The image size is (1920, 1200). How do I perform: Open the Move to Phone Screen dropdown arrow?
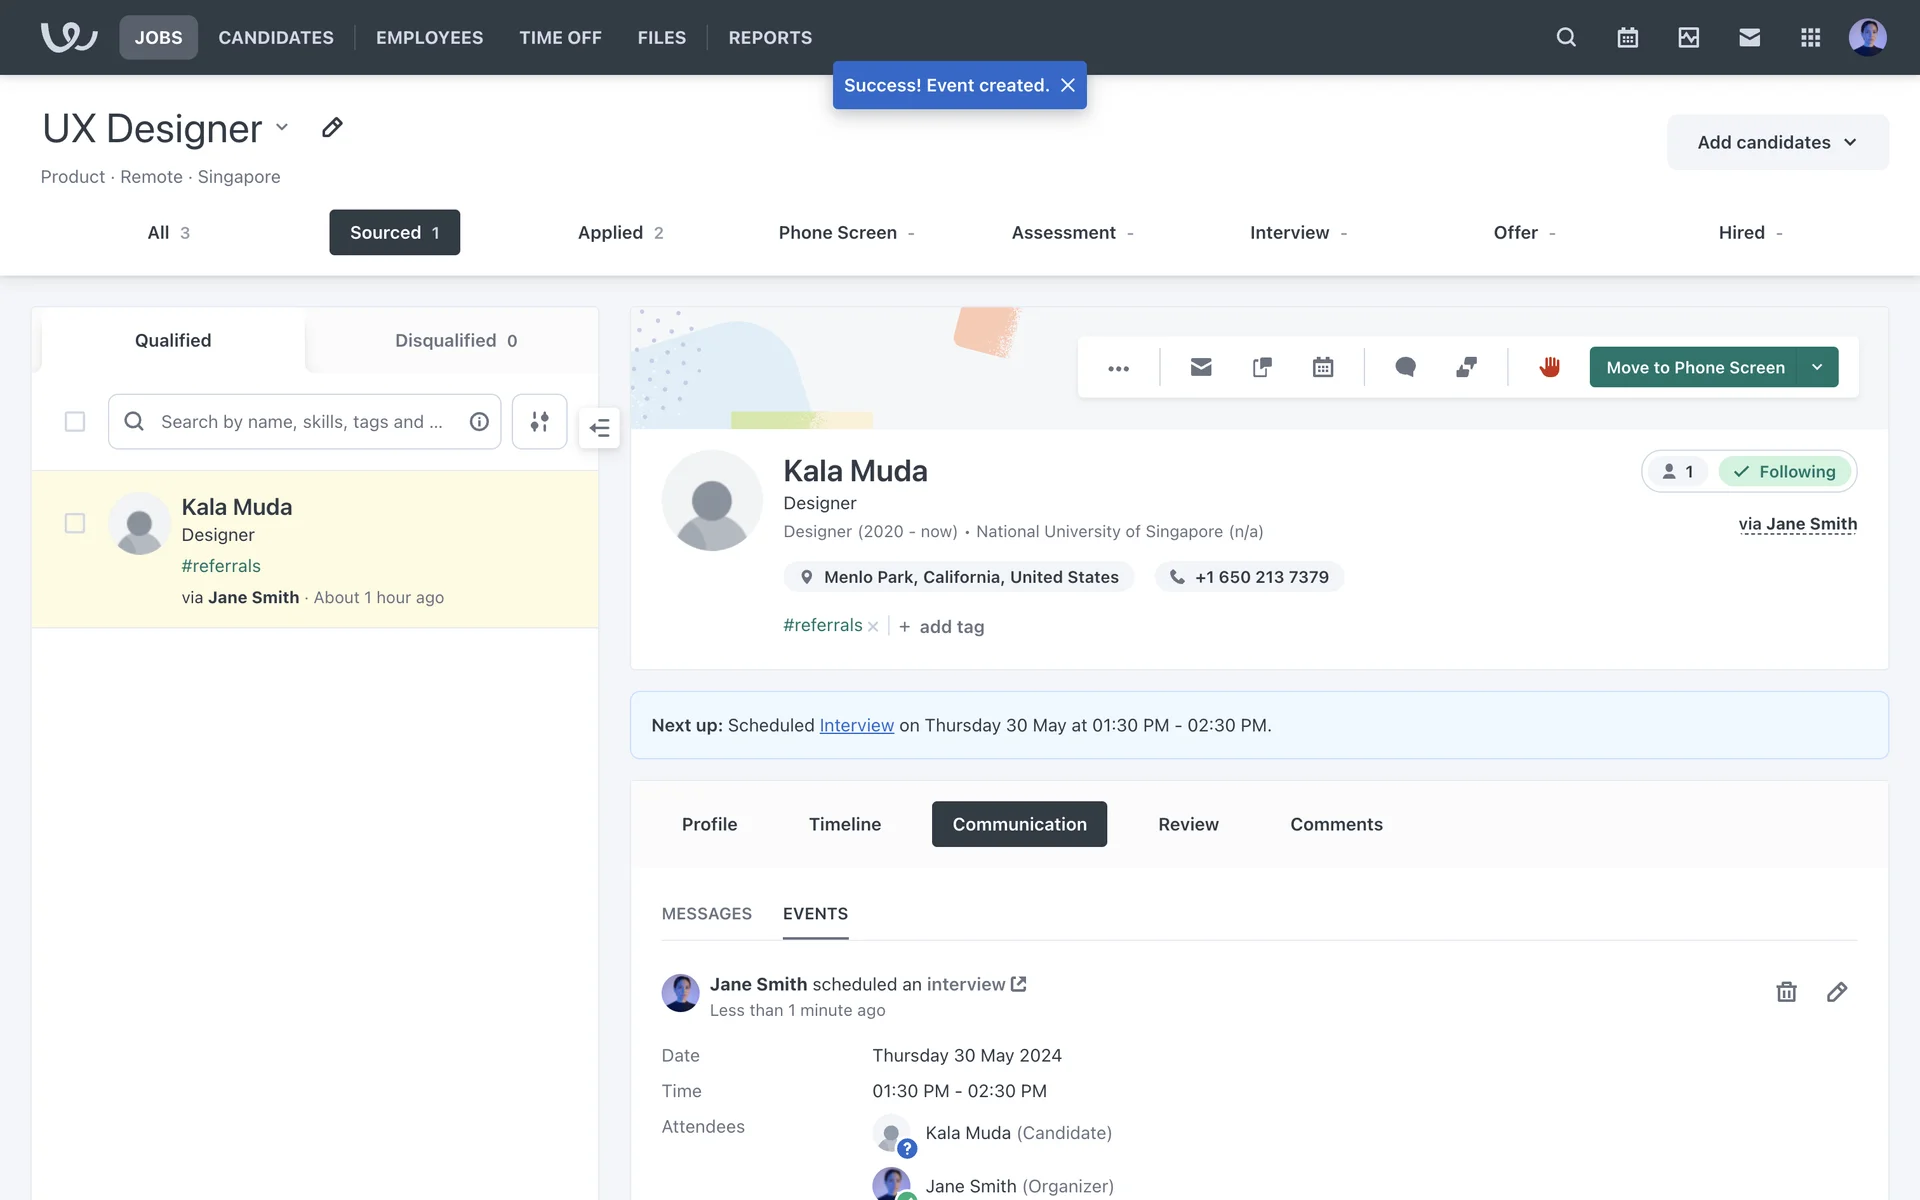[1817, 367]
